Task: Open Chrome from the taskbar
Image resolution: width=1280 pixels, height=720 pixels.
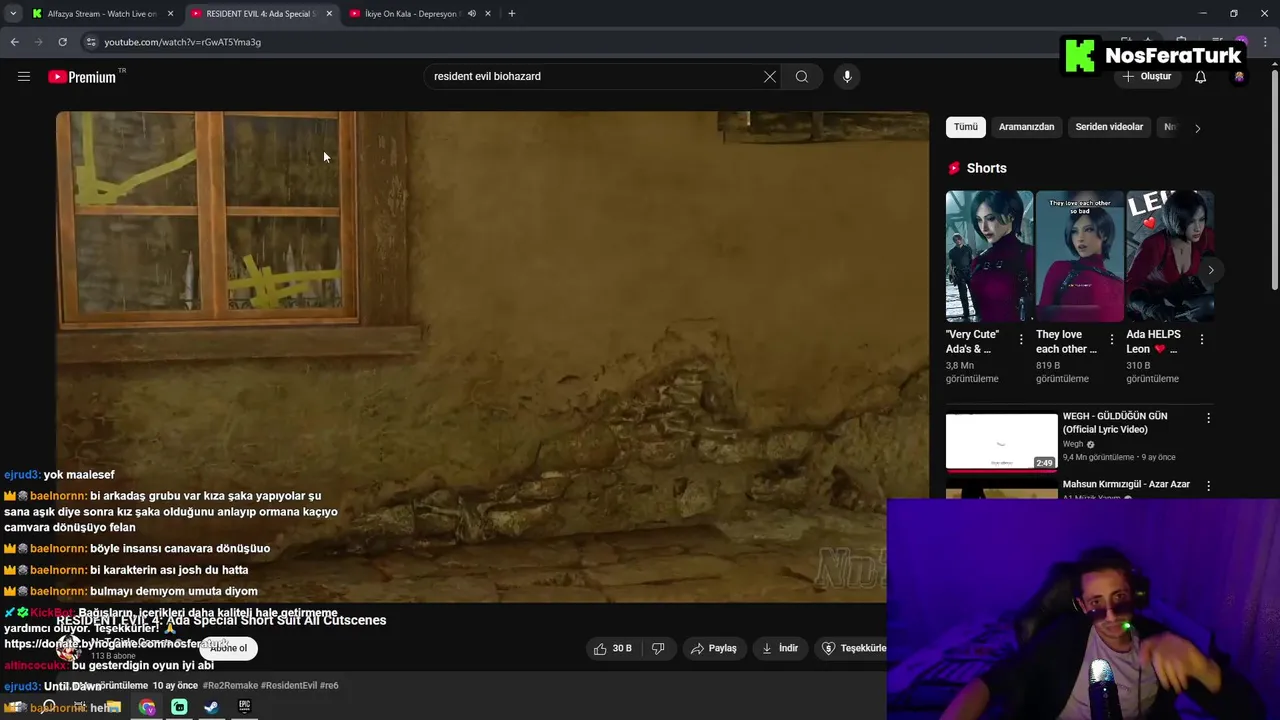Action: click(148, 707)
